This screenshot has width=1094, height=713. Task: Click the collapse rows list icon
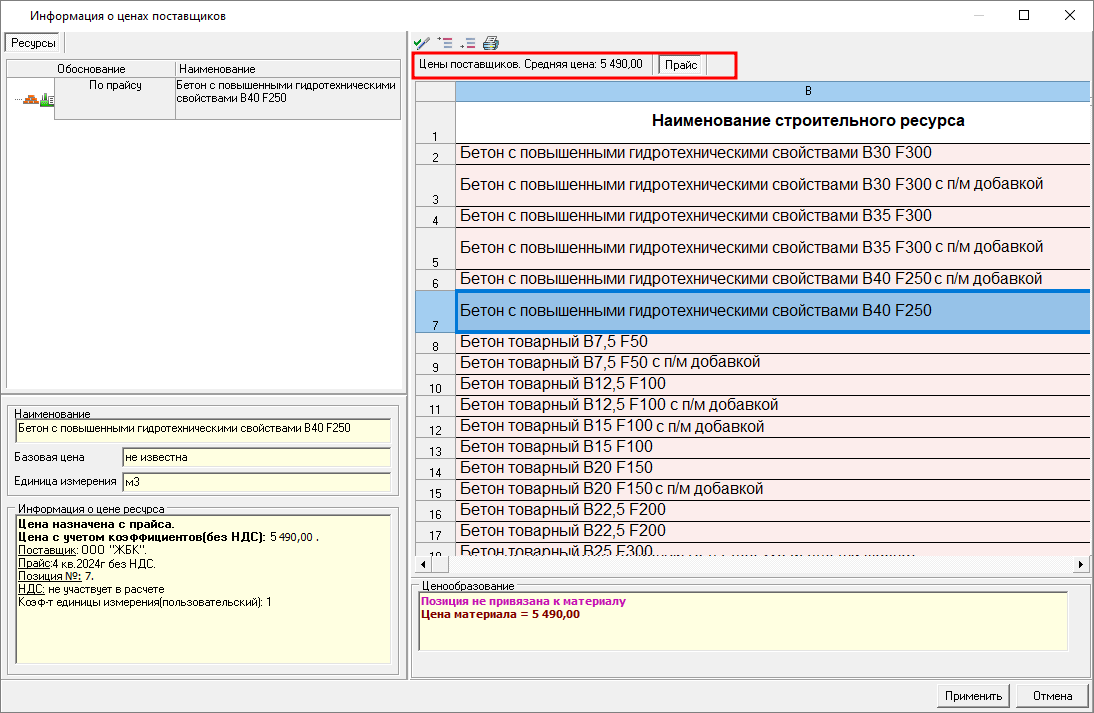pyautogui.click(x=467, y=43)
